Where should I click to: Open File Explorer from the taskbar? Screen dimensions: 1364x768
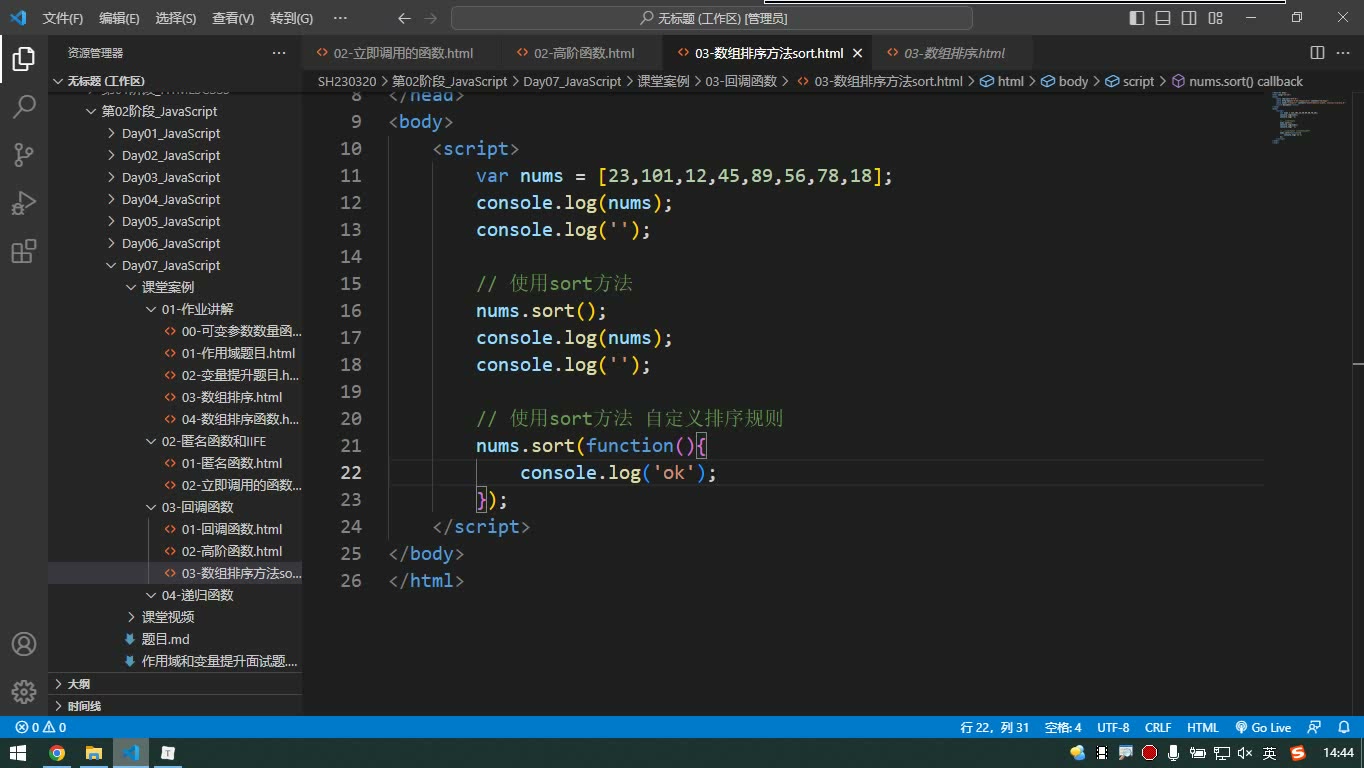(x=94, y=753)
